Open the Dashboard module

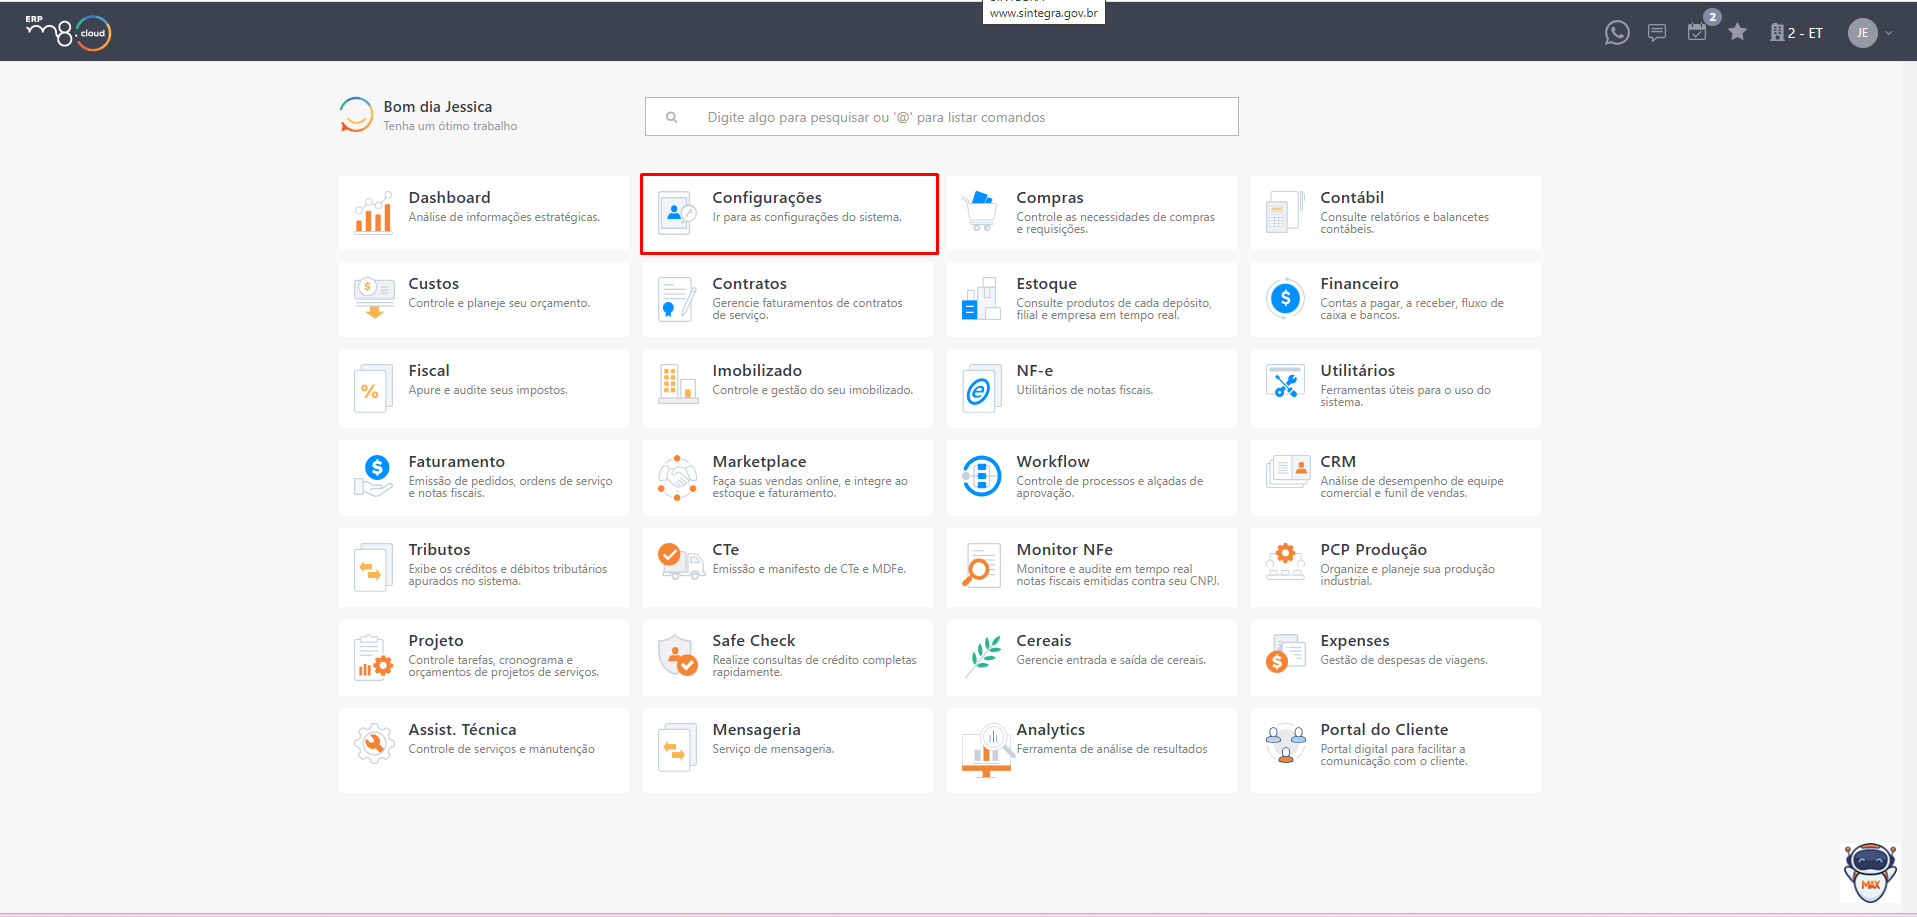484,213
